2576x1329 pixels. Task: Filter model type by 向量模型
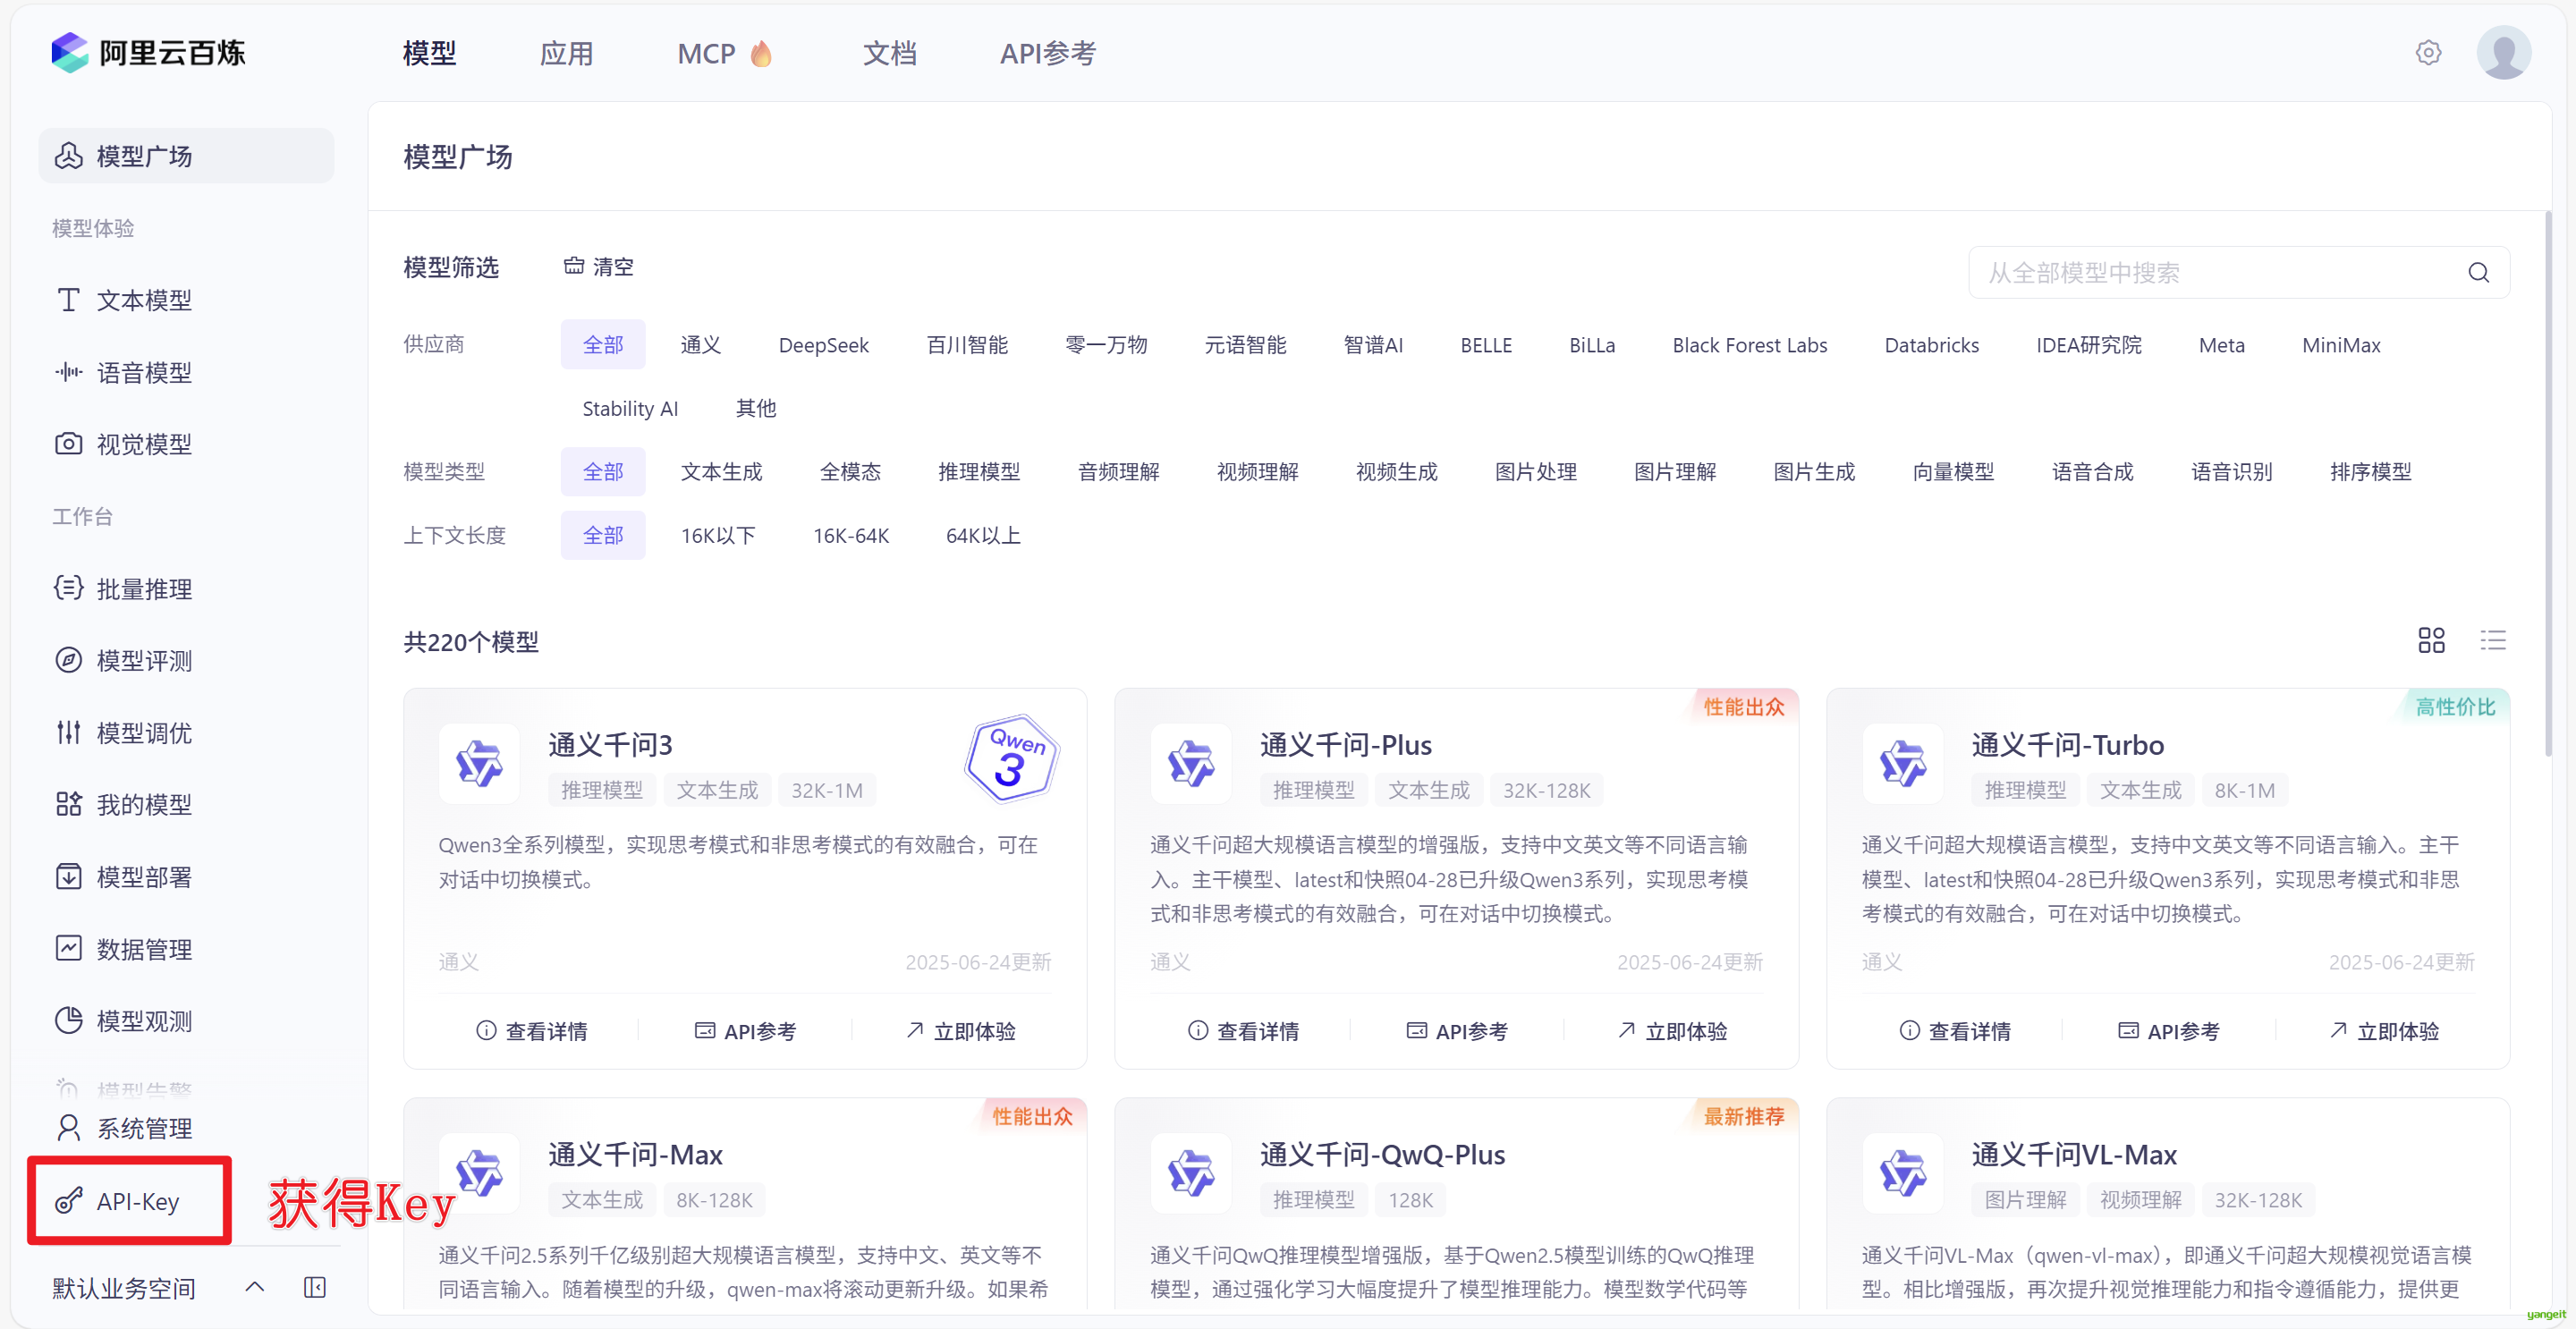(1953, 471)
